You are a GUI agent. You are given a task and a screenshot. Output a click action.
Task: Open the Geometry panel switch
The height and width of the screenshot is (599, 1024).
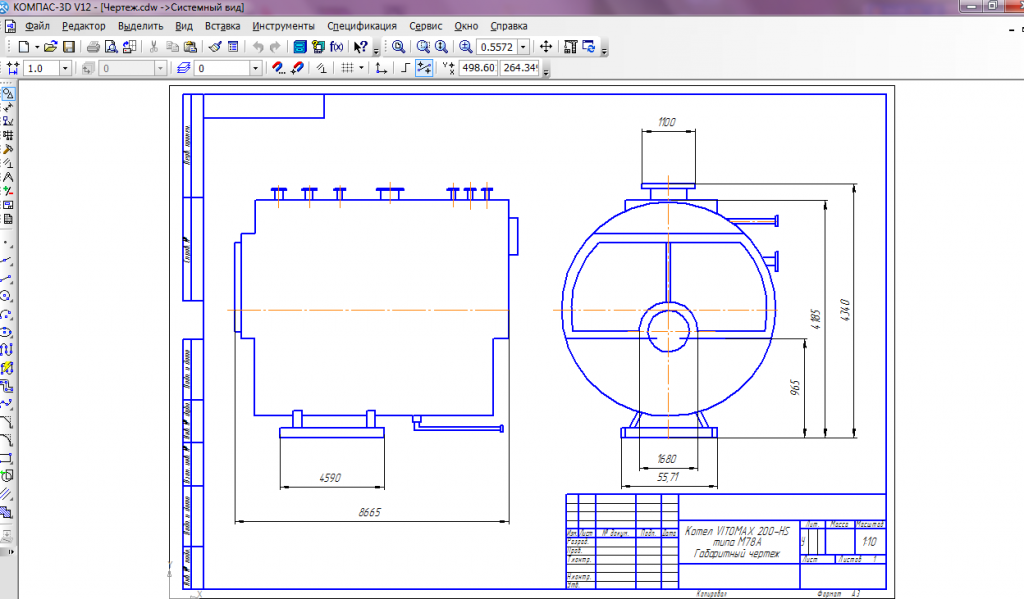point(8,94)
